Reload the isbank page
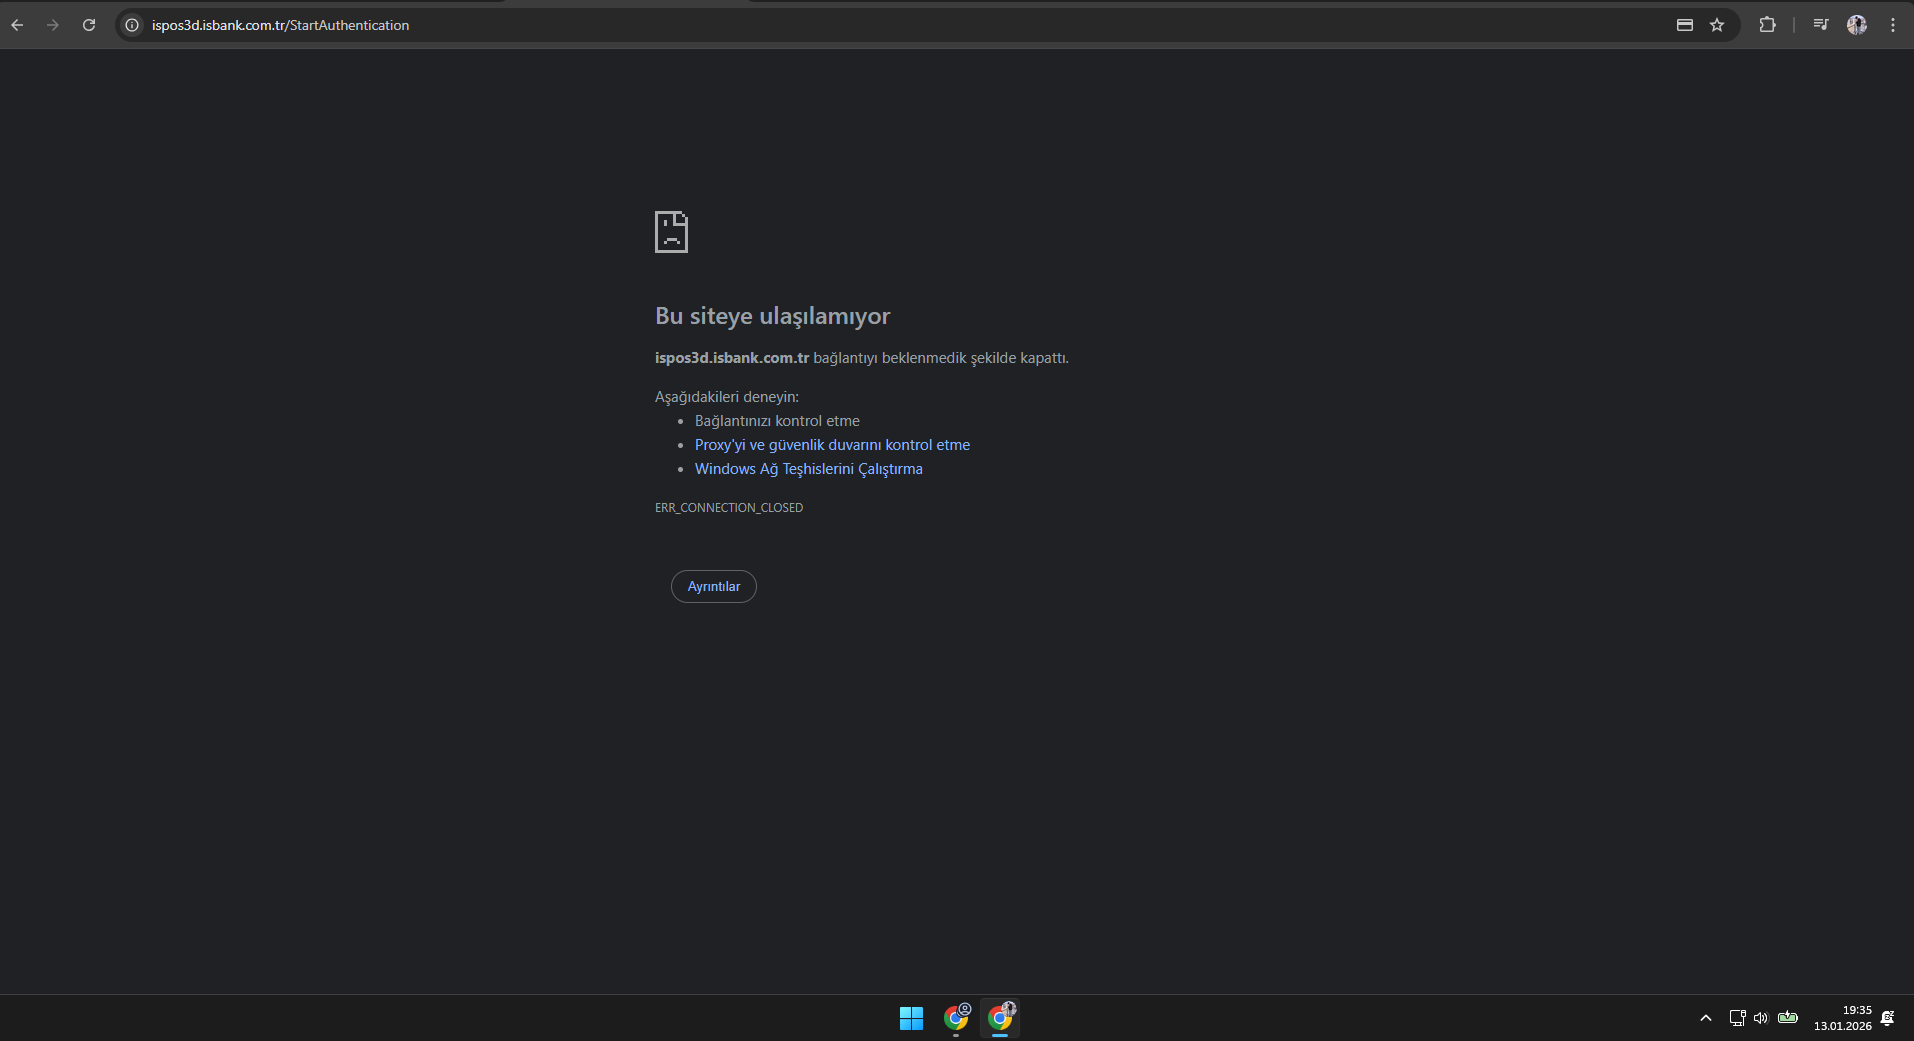This screenshot has height=1041, width=1914. [x=89, y=25]
